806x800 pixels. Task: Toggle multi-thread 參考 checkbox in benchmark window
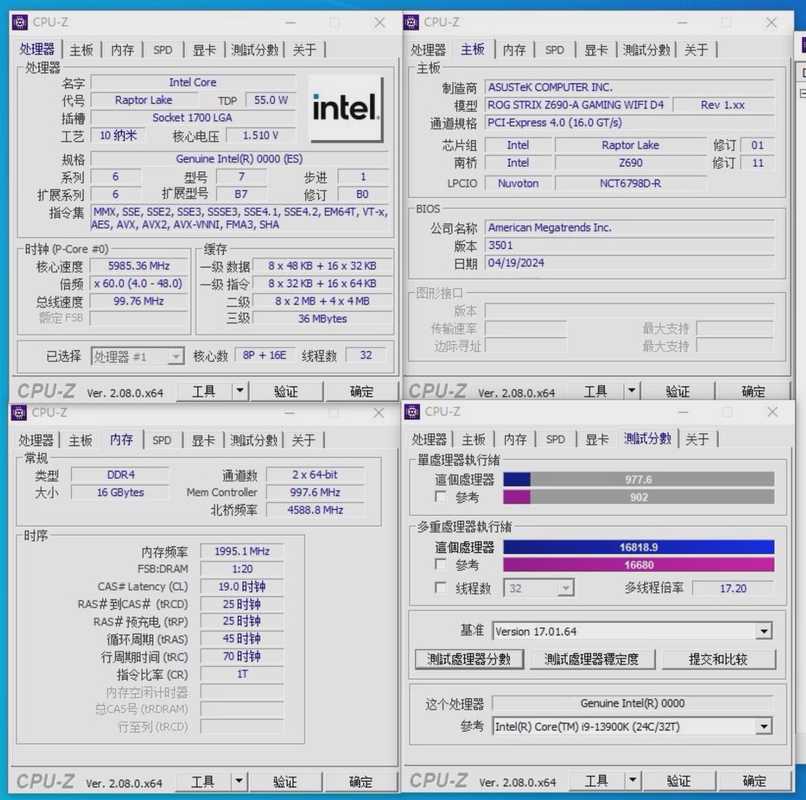click(x=440, y=564)
